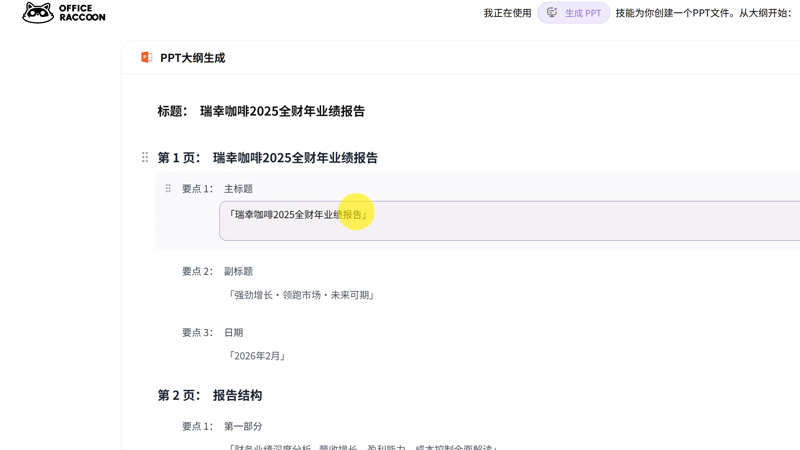The height and width of the screenshot is (450, 800).
Task: Click the icon inside 生成 PPT chip
Action: [x=552, y=13]
